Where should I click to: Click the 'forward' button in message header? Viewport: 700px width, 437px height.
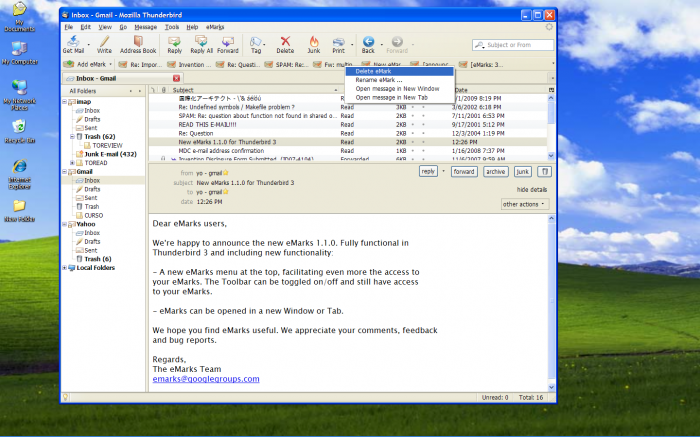(464, 171)
